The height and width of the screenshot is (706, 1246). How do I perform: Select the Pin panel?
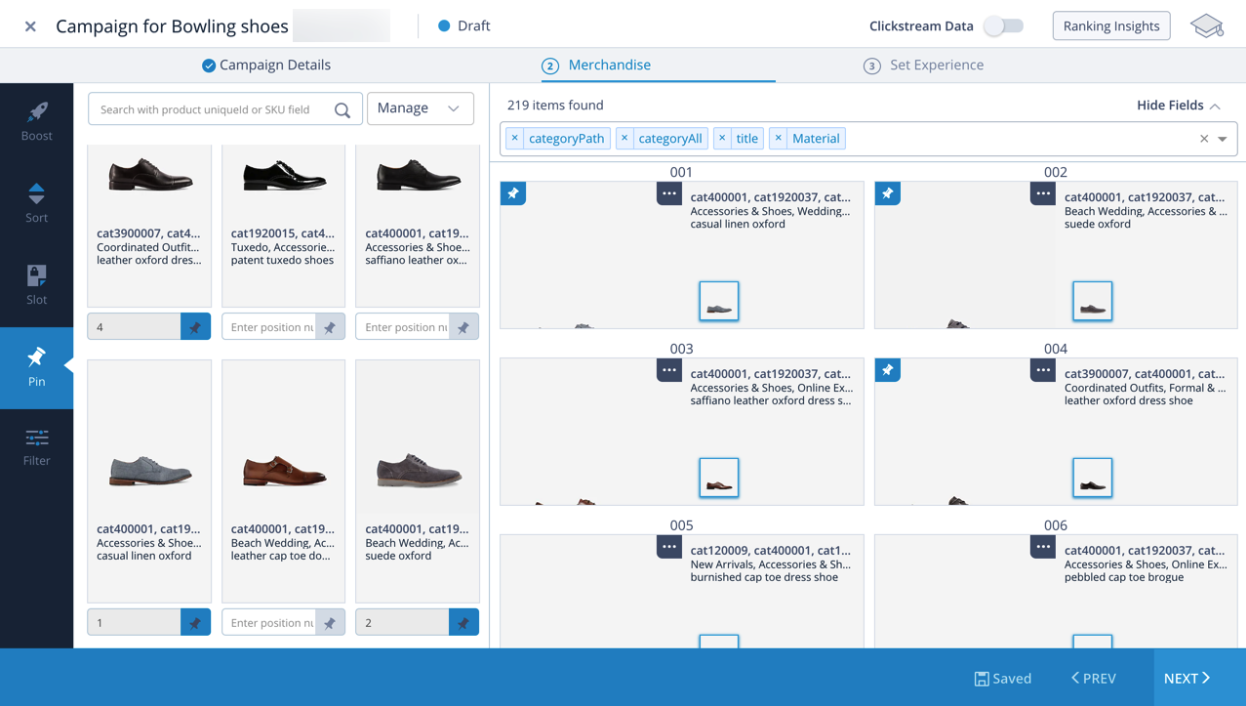click(37, 367)
